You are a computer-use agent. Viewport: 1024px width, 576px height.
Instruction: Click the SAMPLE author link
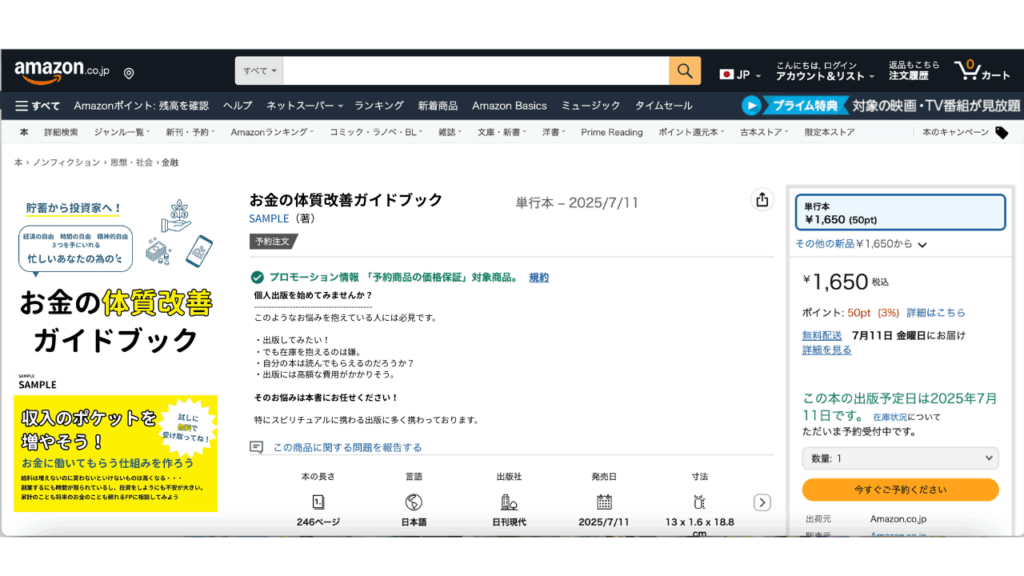point(268,219)
